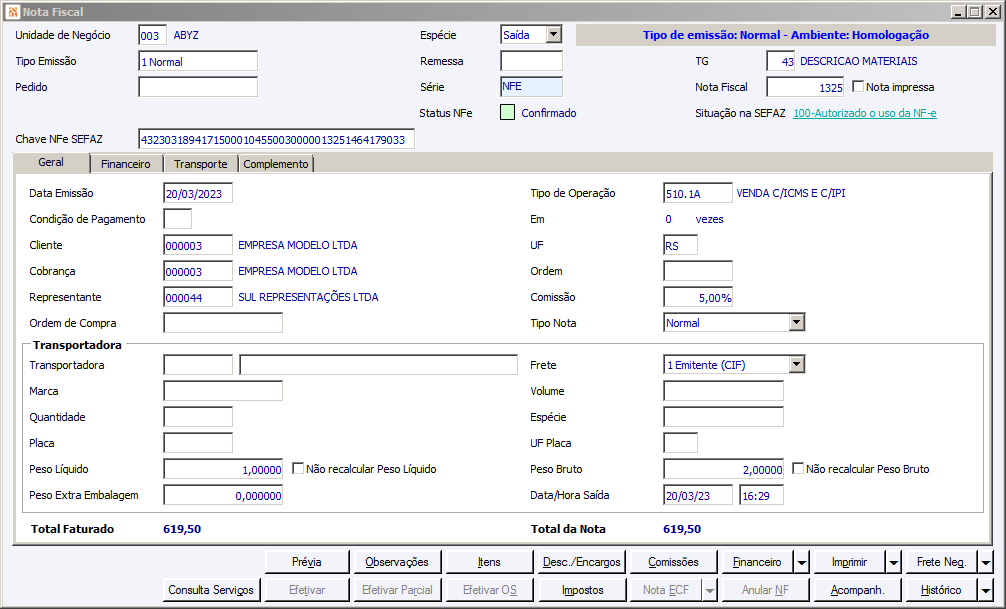Expand the arrow beside the Imprimir button
Viewport: 1006px width, 609px height.
pos(894,562)
